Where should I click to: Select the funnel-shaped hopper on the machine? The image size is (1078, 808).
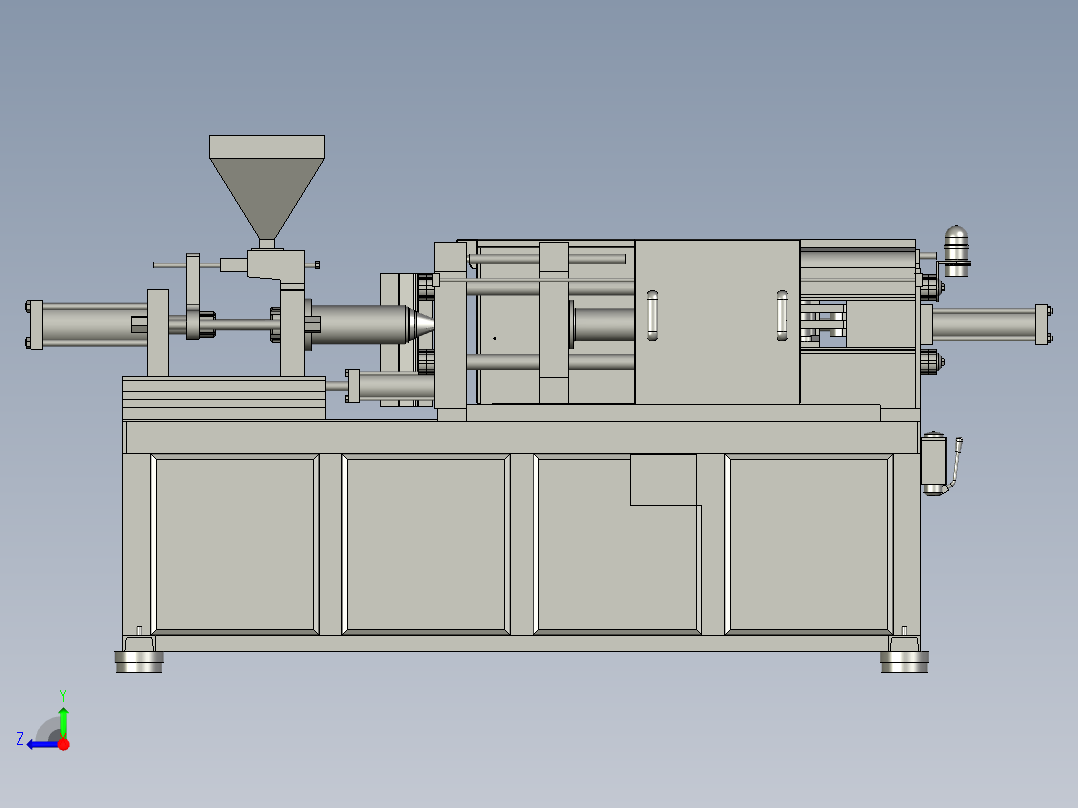(x=267, y=187)
